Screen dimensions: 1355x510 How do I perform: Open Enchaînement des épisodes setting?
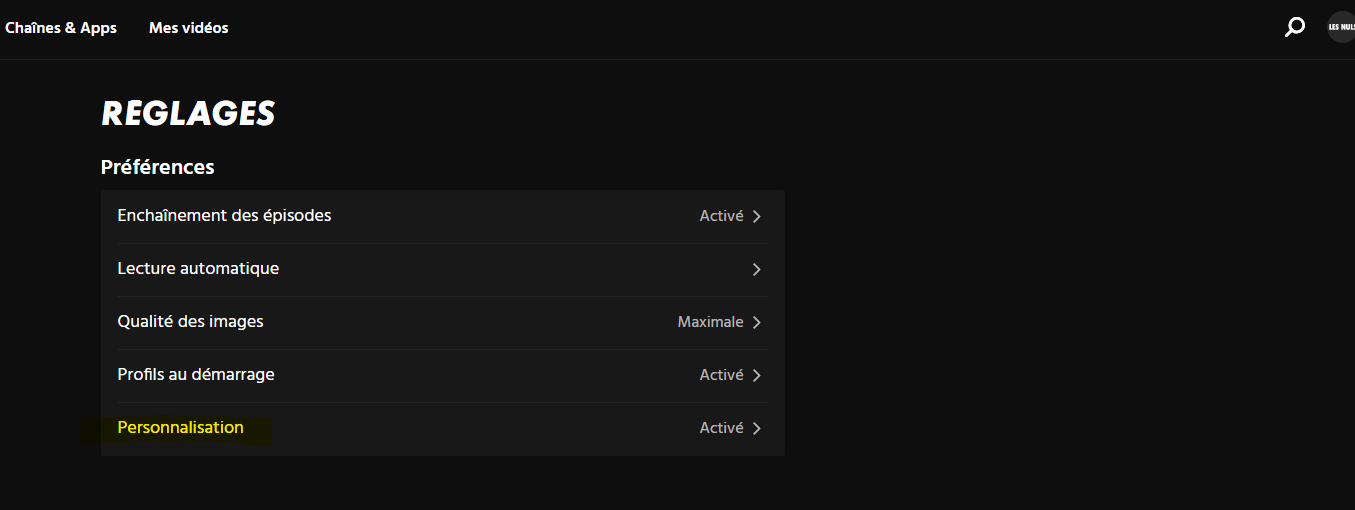click(x=224, y=215)
